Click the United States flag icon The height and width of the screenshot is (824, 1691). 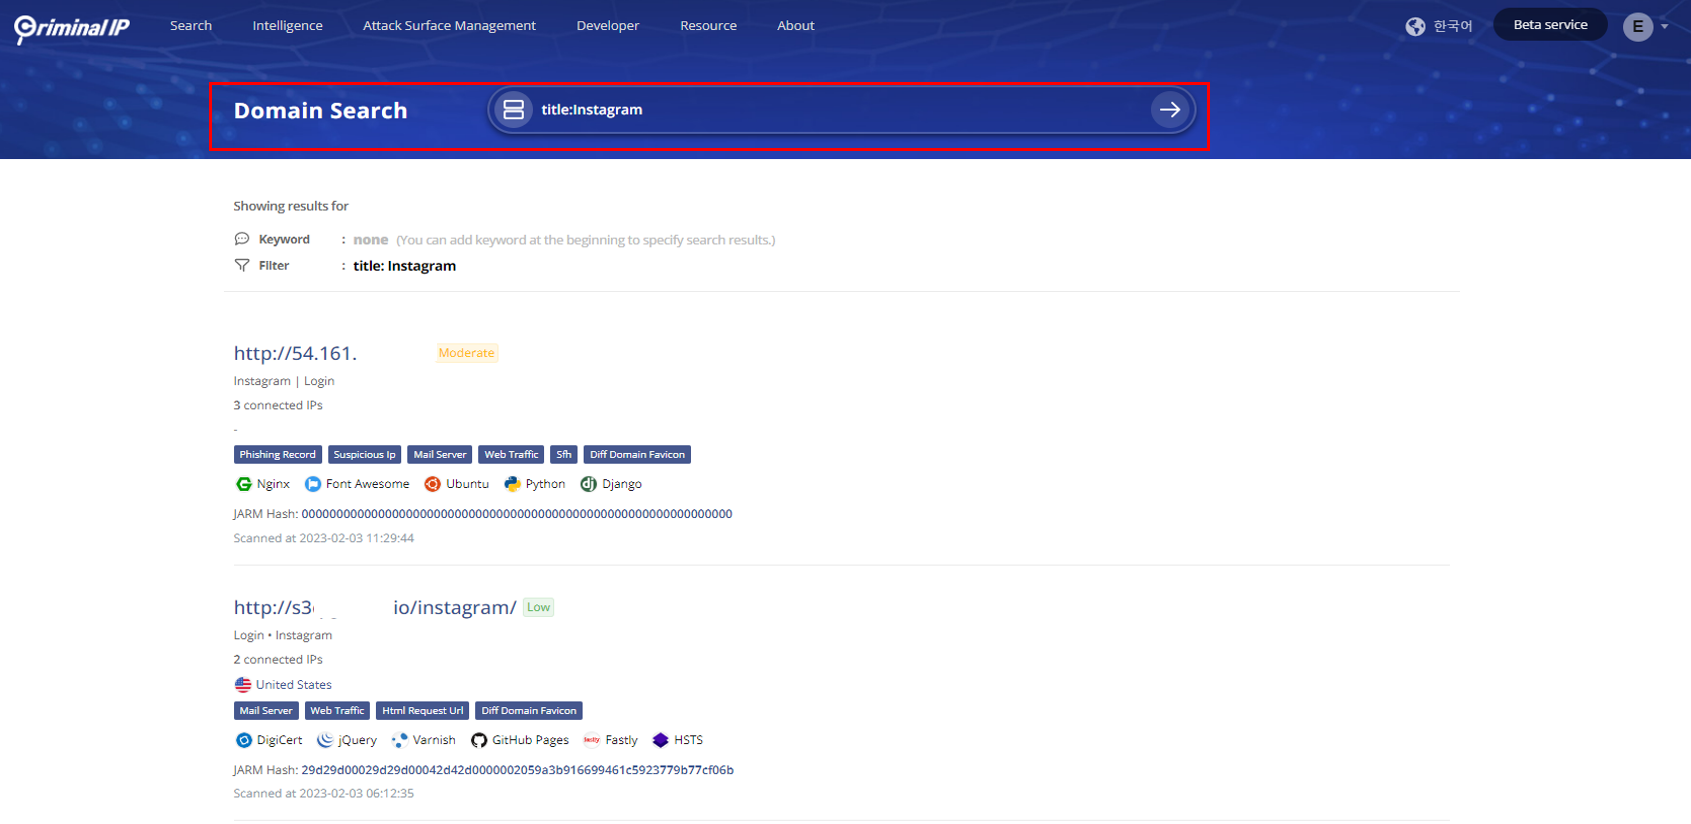coord(243,685)
